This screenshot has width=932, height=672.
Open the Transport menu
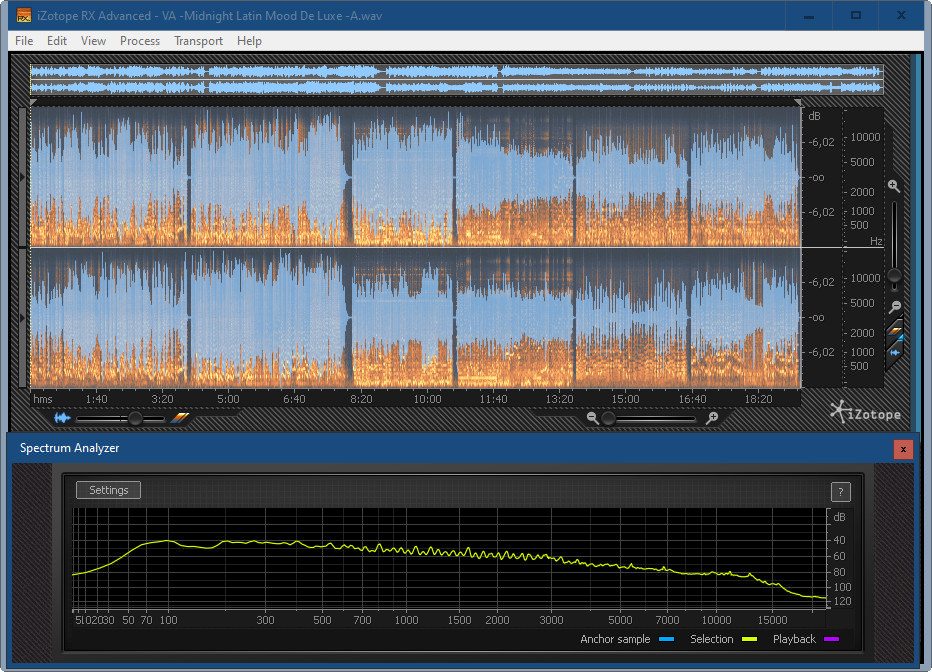coord(198,41)
